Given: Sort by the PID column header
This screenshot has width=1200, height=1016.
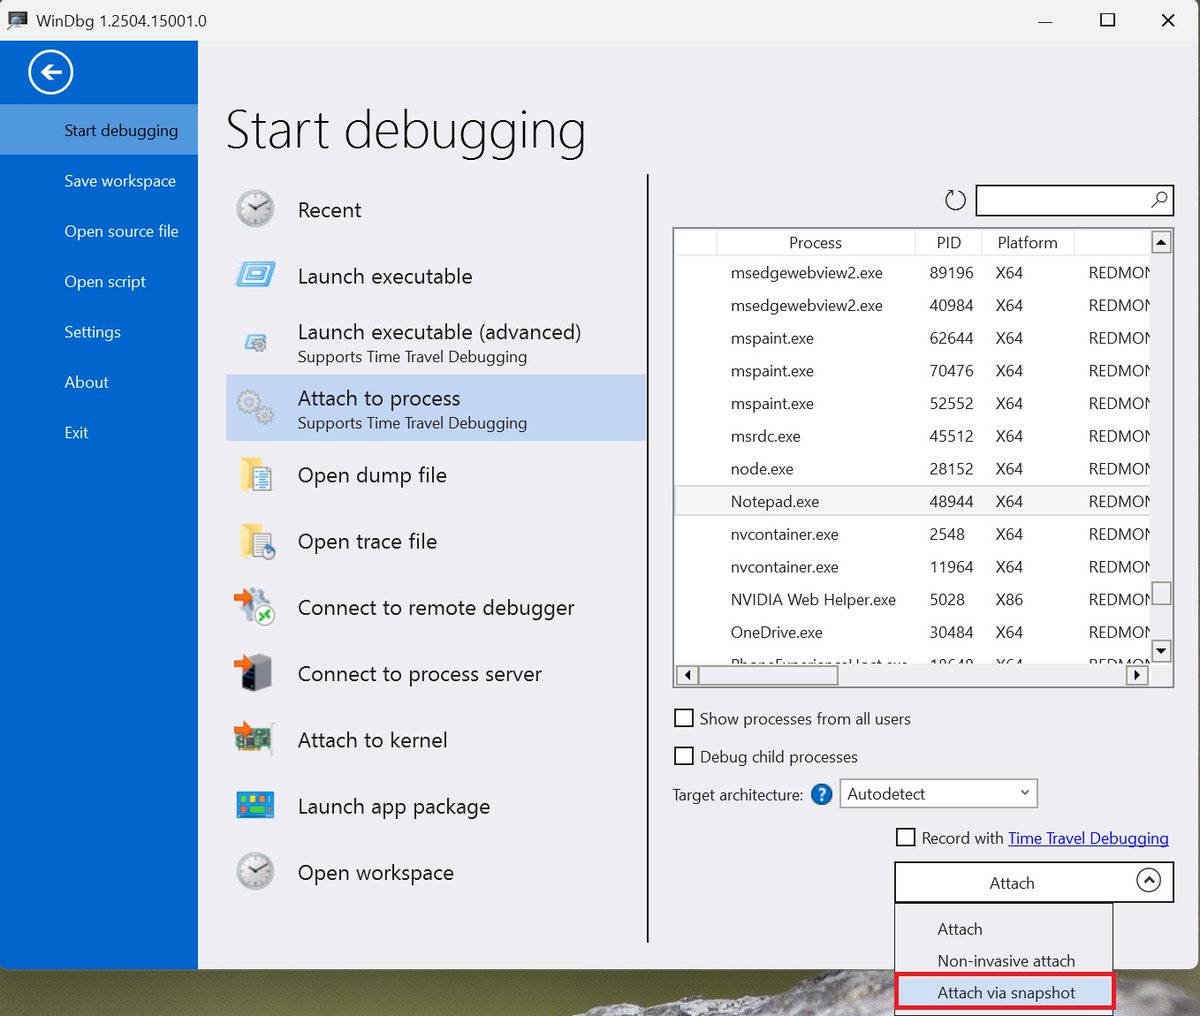Looking at the screenshot, I should click(948, 242).
